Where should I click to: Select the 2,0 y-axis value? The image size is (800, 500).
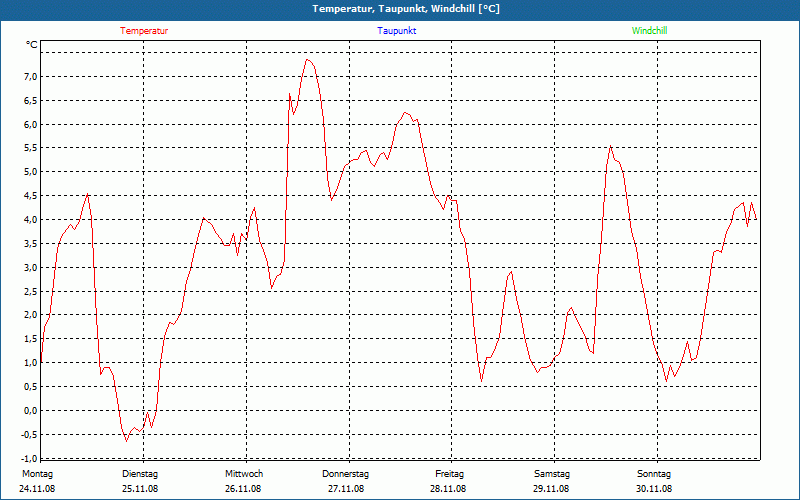[x=31, y=315]
